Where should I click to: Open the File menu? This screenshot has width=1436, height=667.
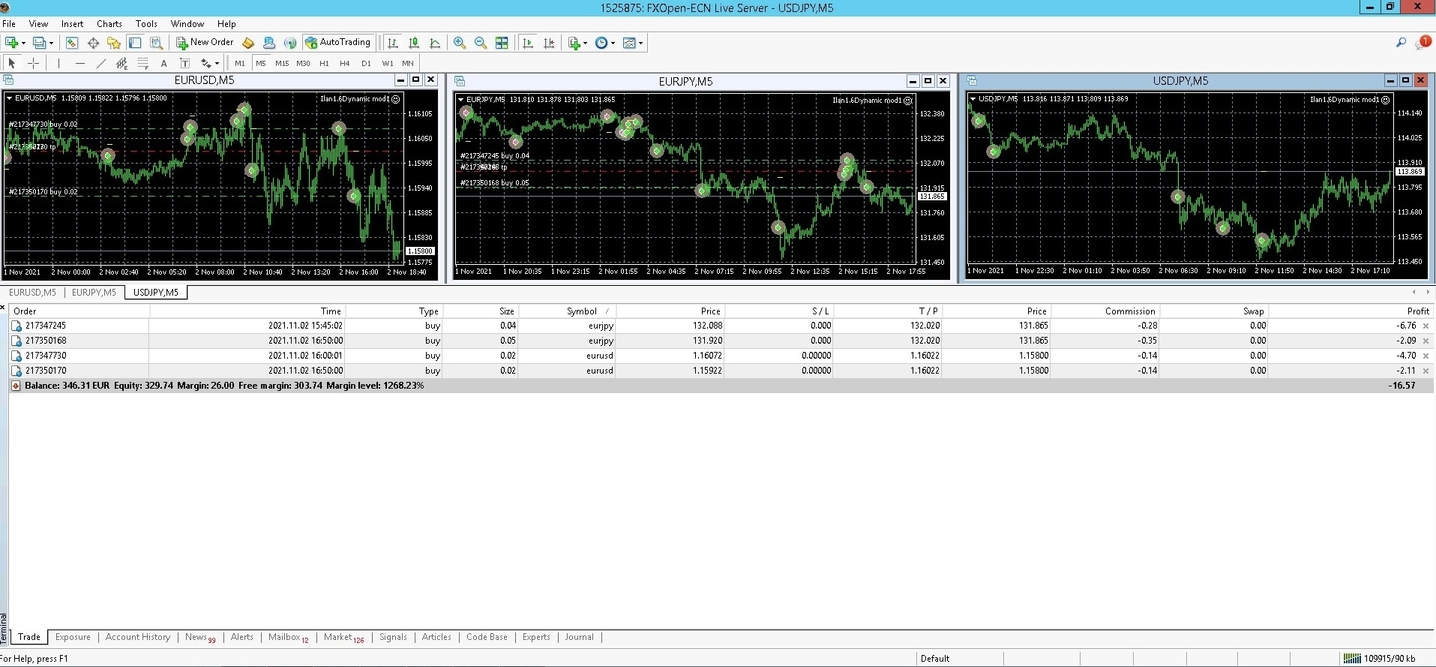pyautogui.click(x=9, y=24)
